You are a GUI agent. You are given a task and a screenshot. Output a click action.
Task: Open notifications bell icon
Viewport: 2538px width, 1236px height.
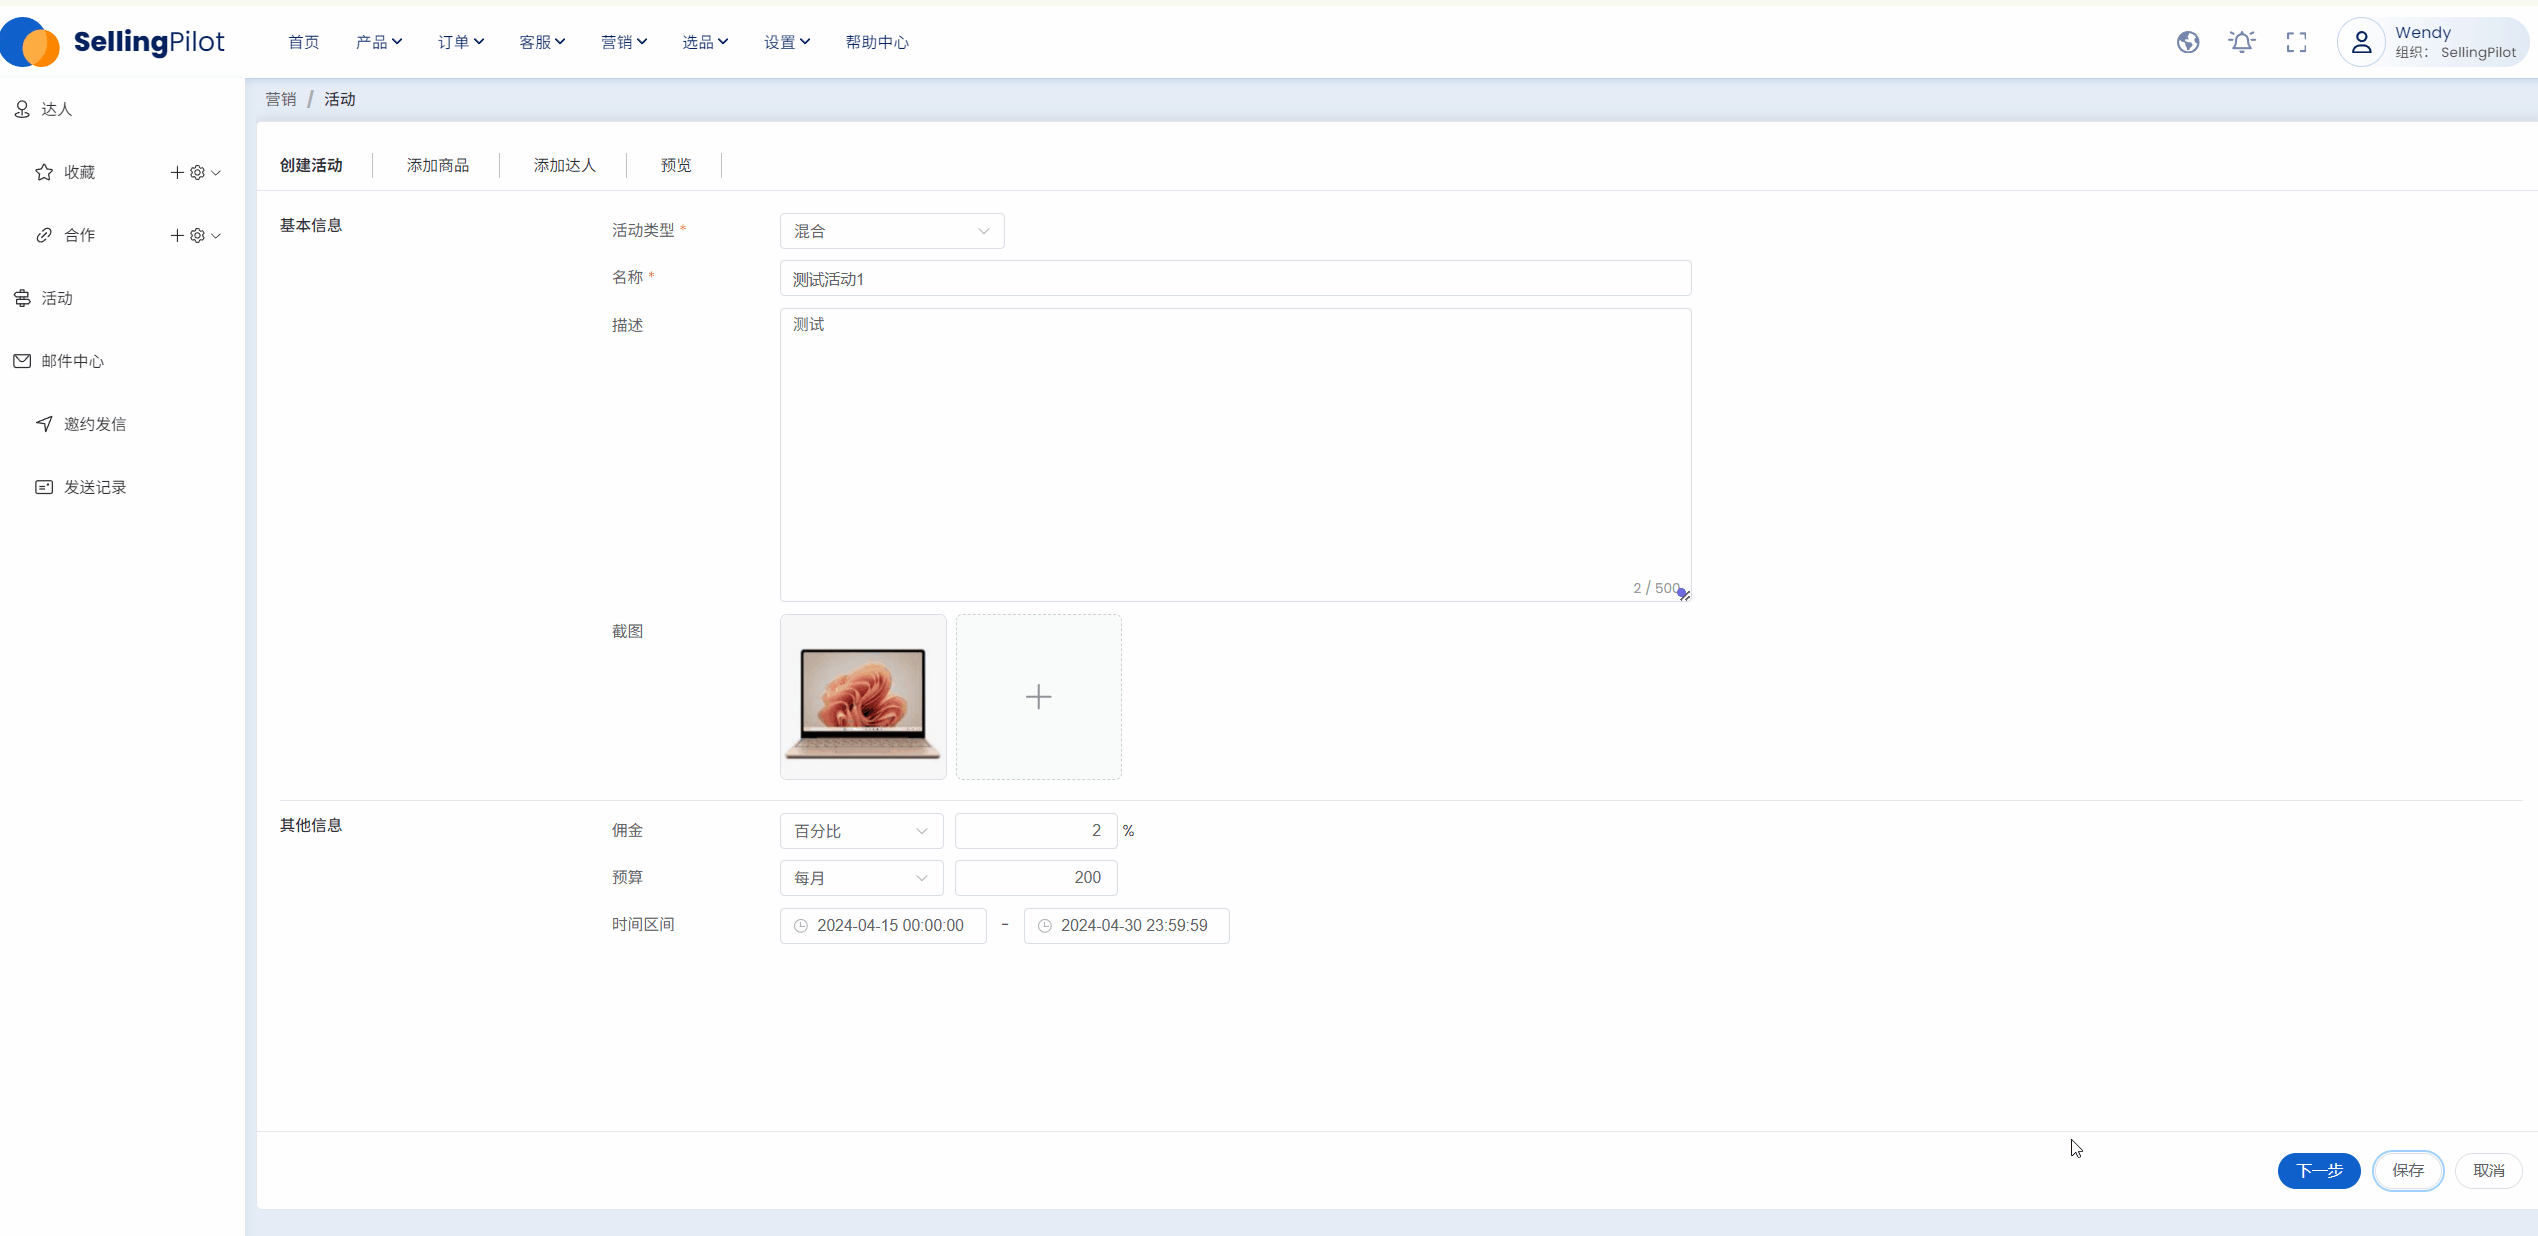pyautogui.click(x=2242, y=42)
